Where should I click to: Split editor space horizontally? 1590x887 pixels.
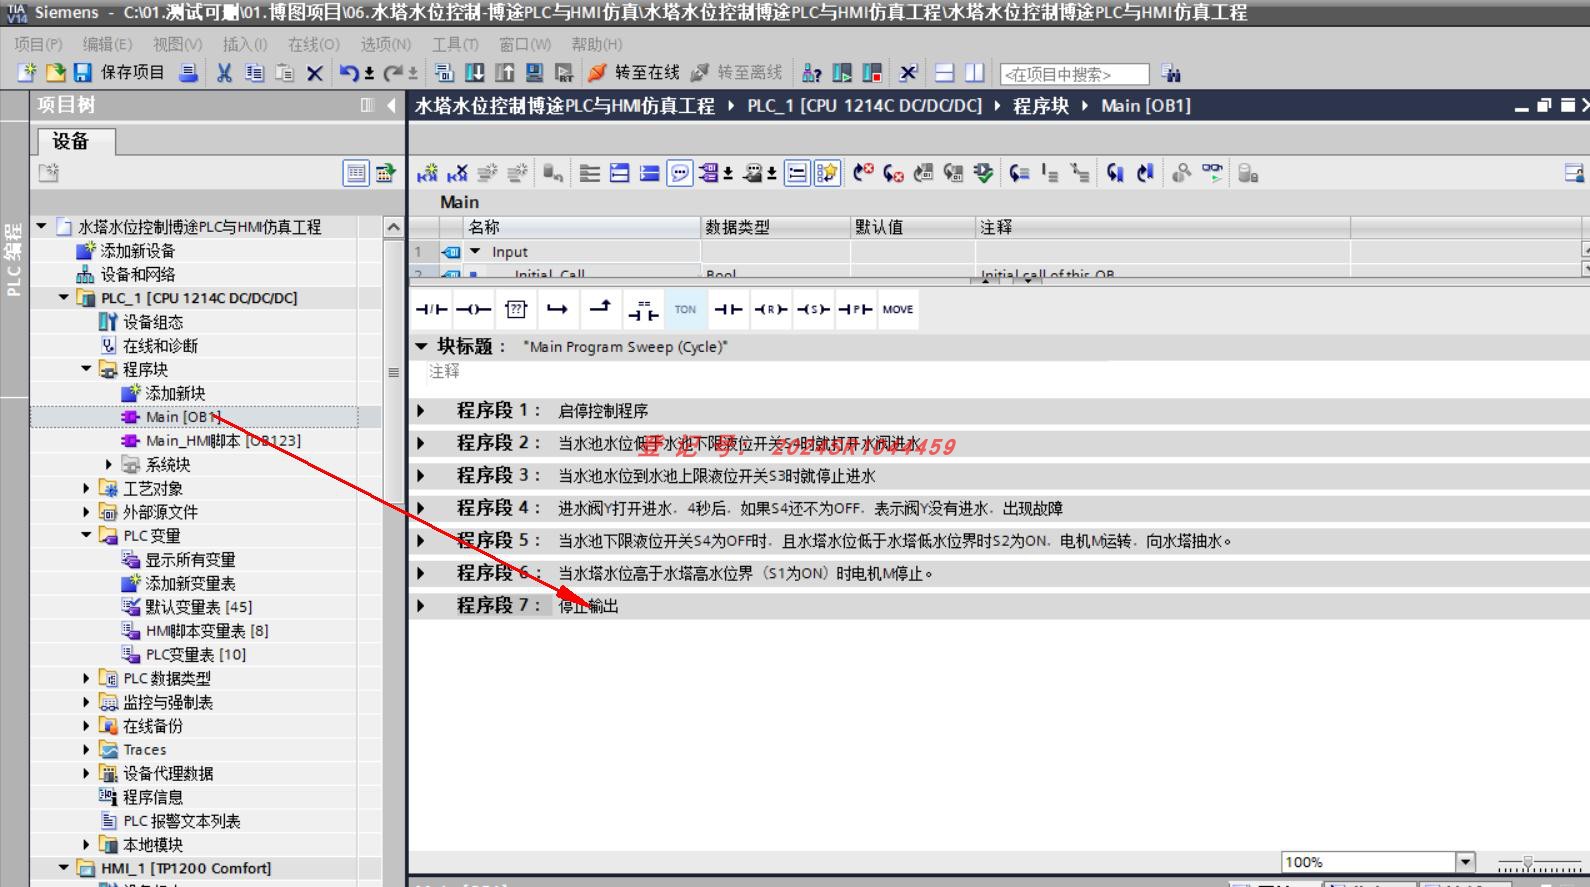tap(944, 73)
